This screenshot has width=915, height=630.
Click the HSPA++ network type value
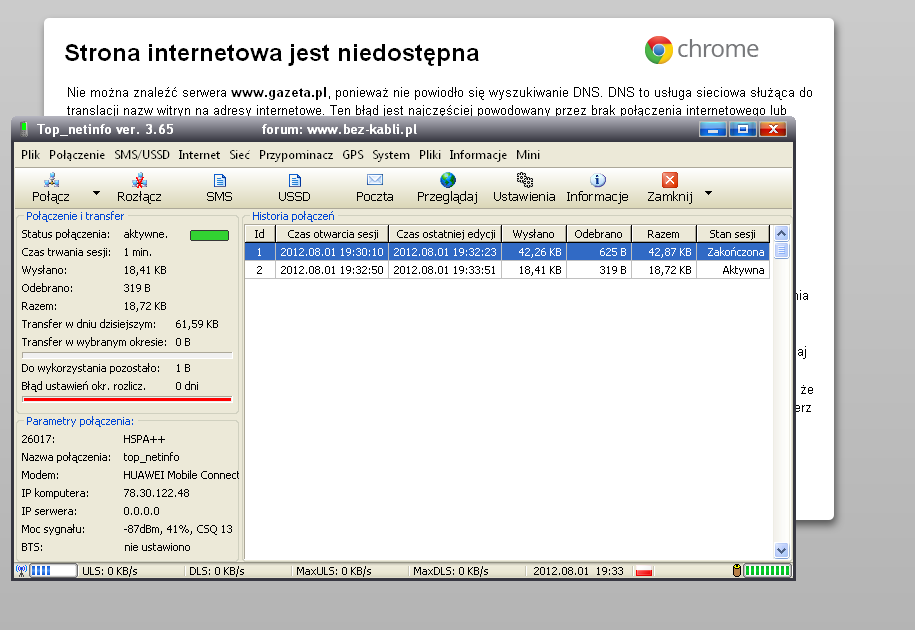click(x=144, y=439)
